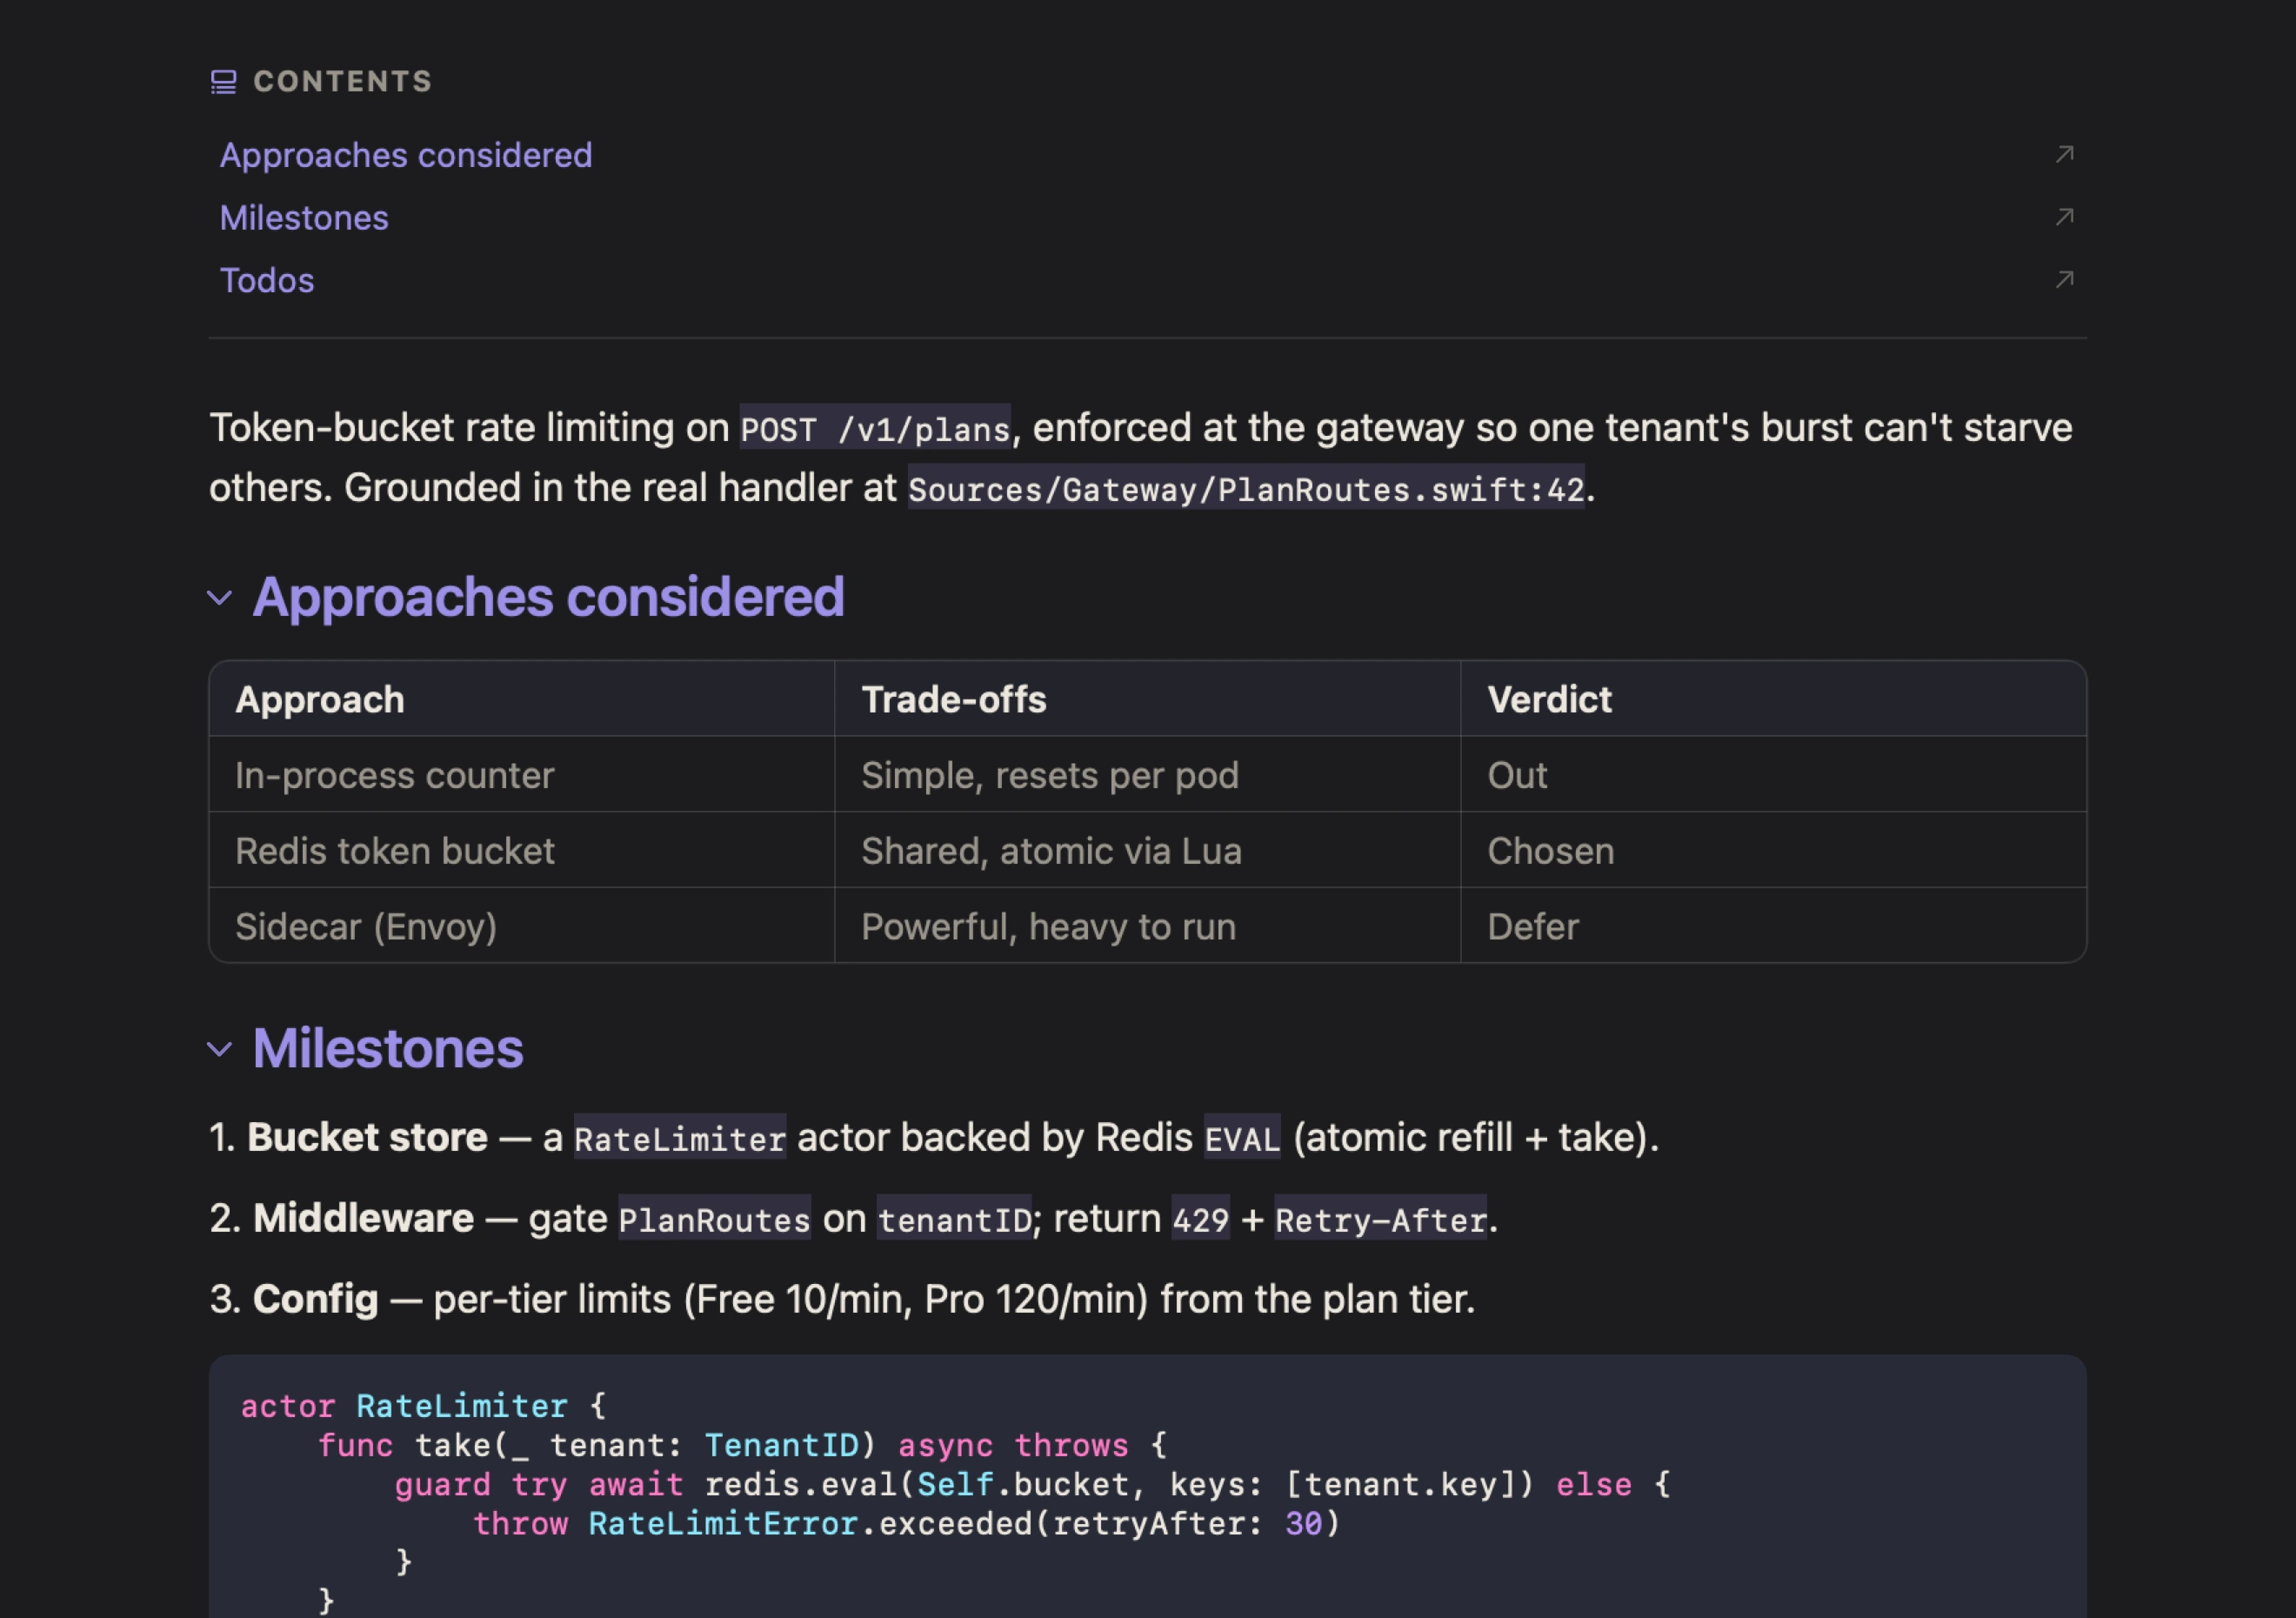Click the 'RateLimiter' inline code in milestone 1
The height and width of the screenshot is (1618, 2296).
tap(680, 1138)
